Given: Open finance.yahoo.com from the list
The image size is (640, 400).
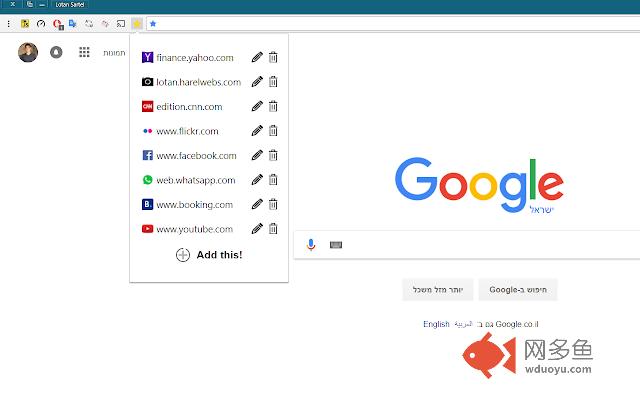Looking at the screenshot, I should [187, 58].
